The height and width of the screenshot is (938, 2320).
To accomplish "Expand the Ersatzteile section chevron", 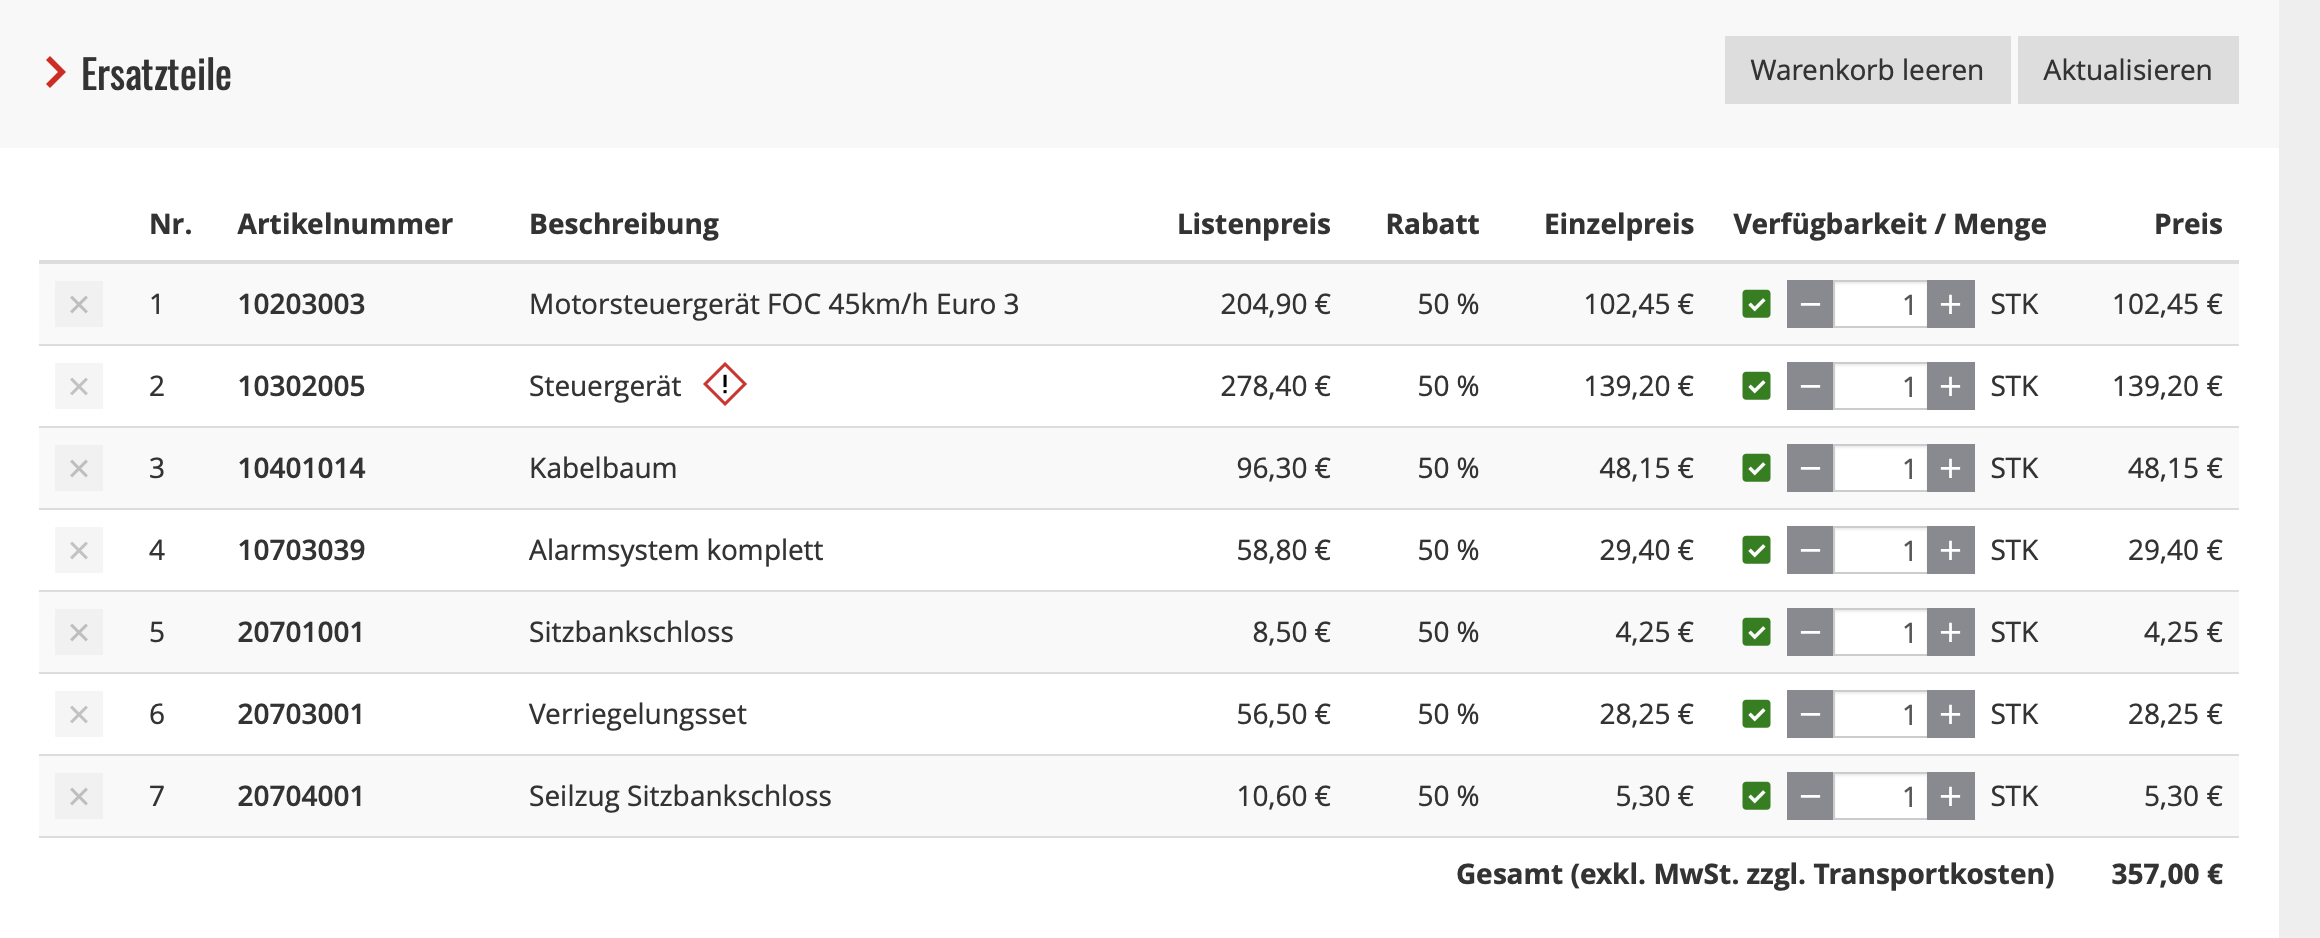I will point(55,73).
